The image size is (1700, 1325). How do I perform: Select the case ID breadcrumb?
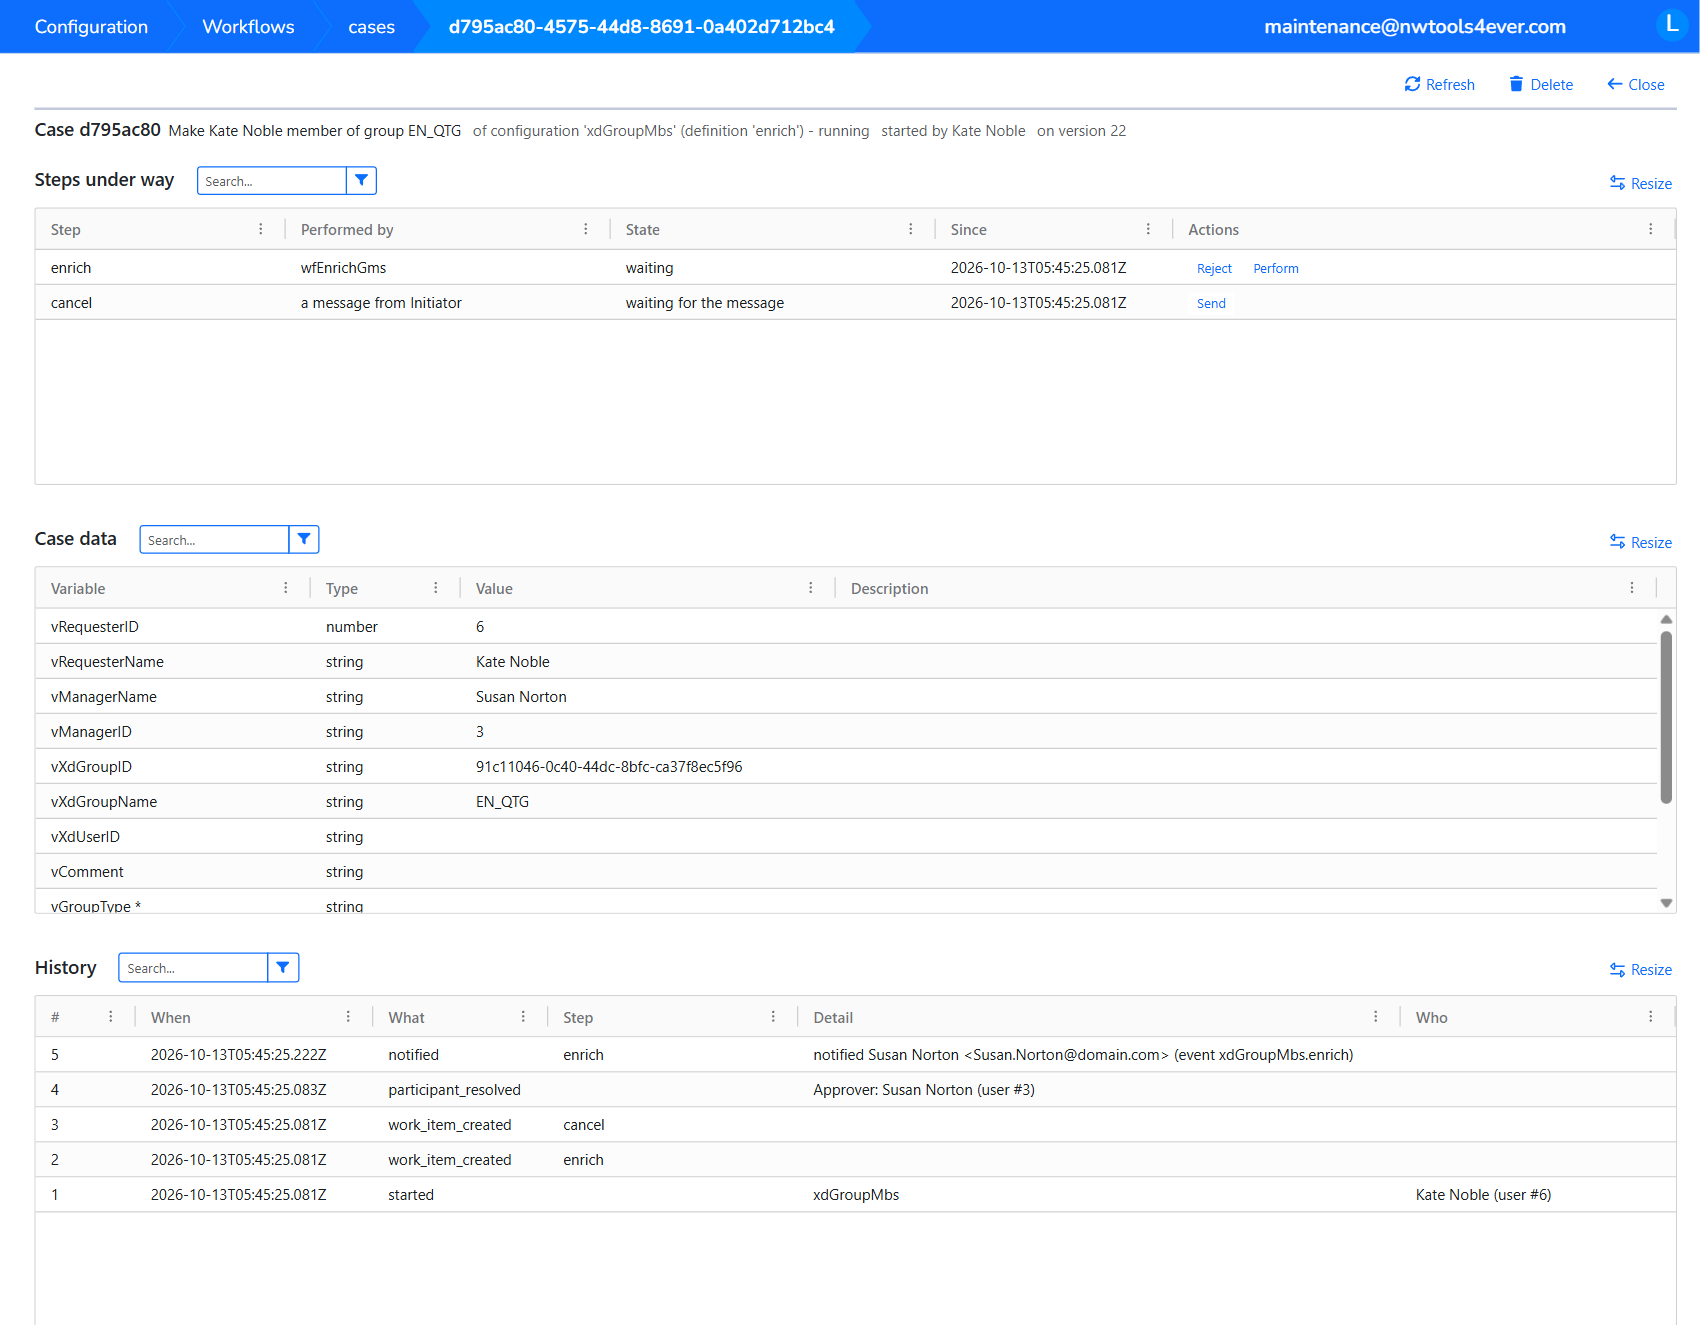click(x=641, y=26)
